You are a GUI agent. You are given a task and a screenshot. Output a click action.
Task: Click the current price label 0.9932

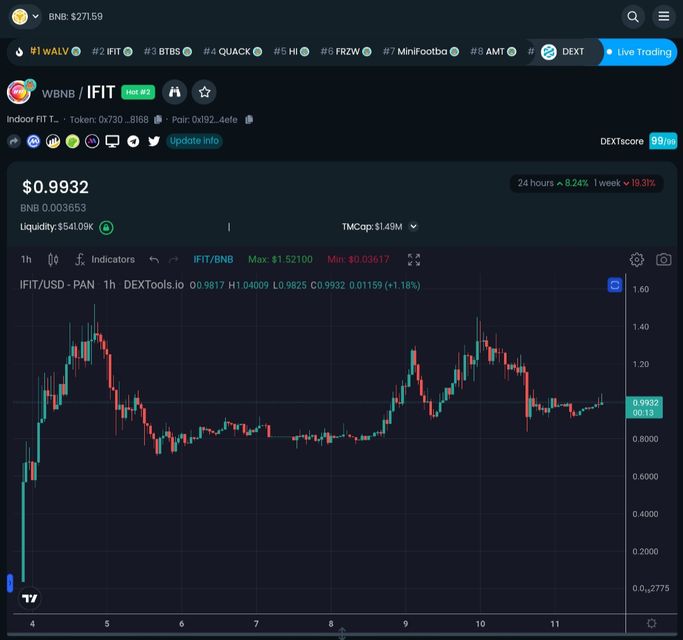point(644,407)
